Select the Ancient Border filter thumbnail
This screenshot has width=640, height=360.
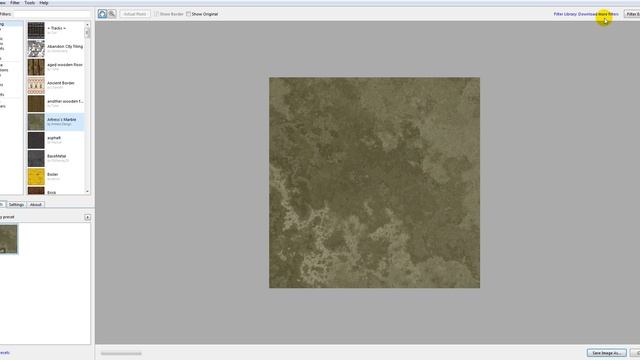(x=36, y=85)
